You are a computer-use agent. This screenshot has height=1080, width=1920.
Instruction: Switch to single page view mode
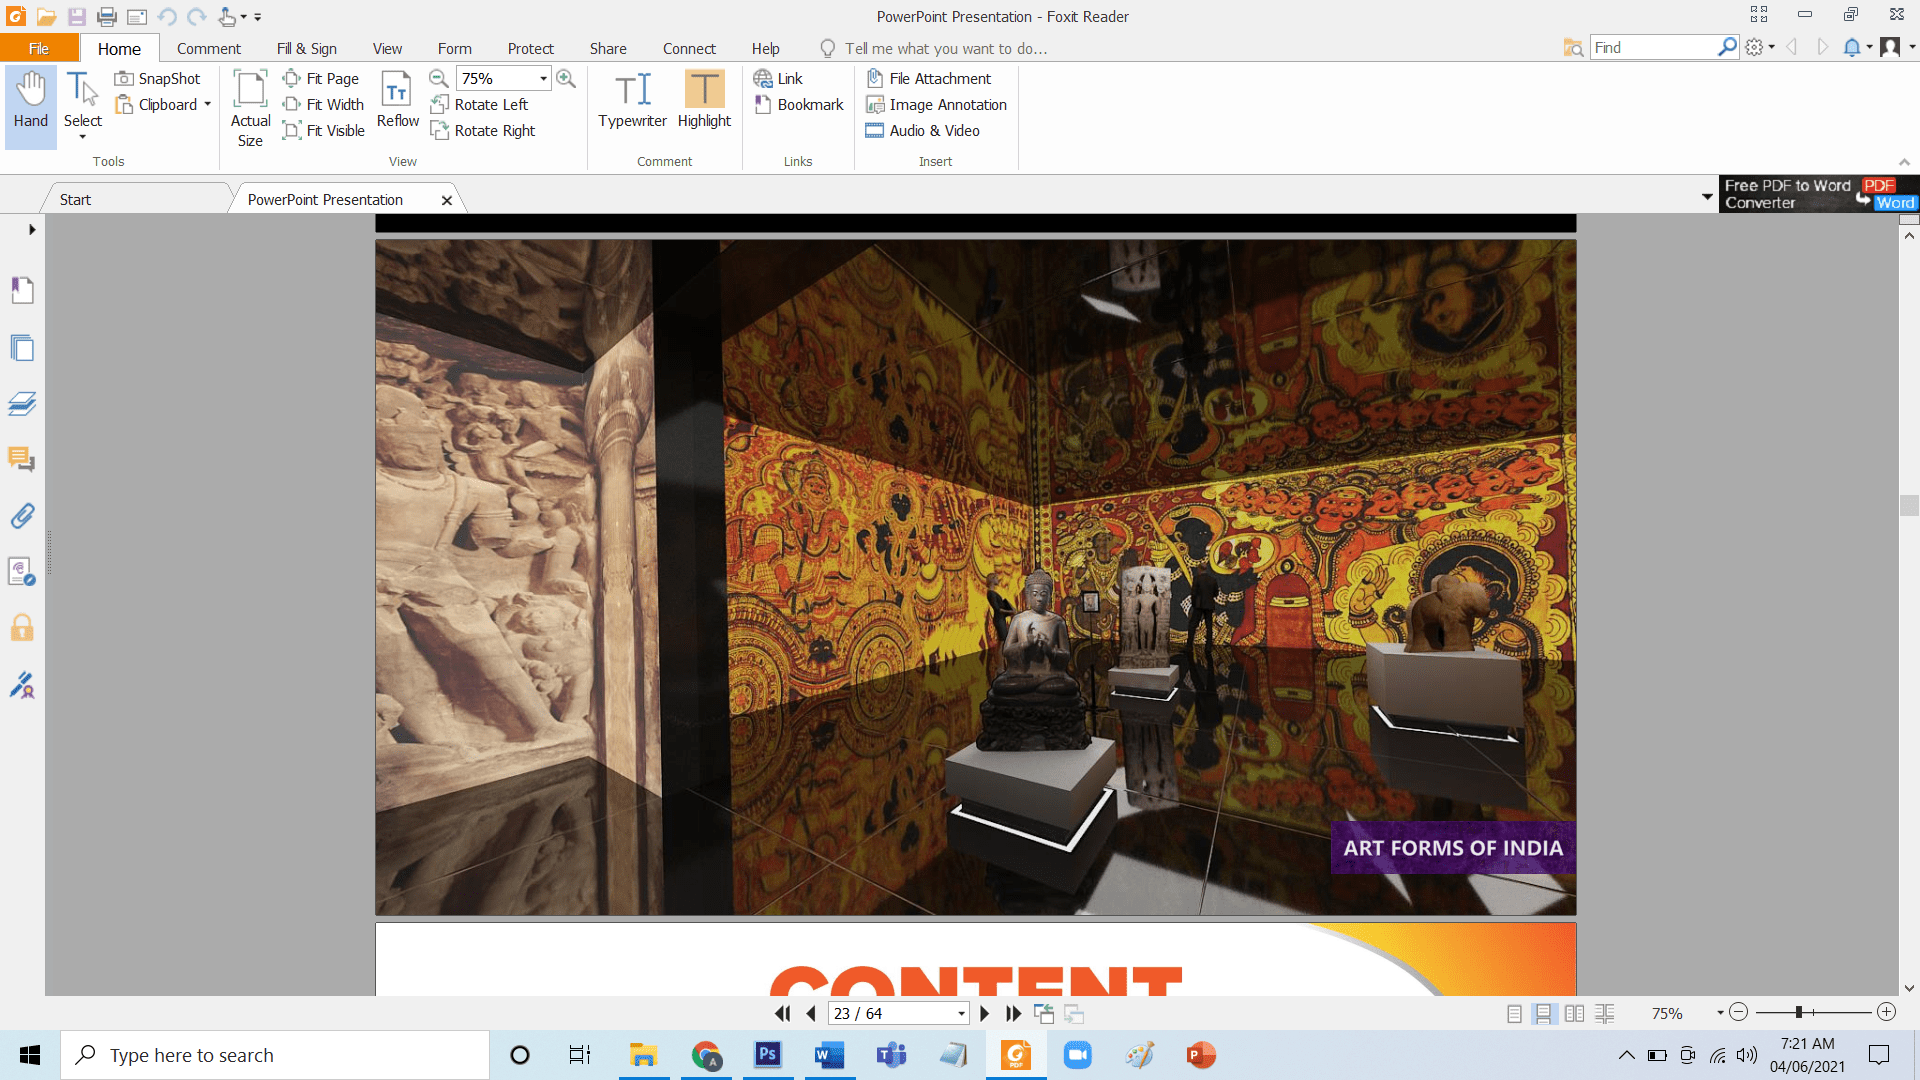[x=1514, y=1013]
